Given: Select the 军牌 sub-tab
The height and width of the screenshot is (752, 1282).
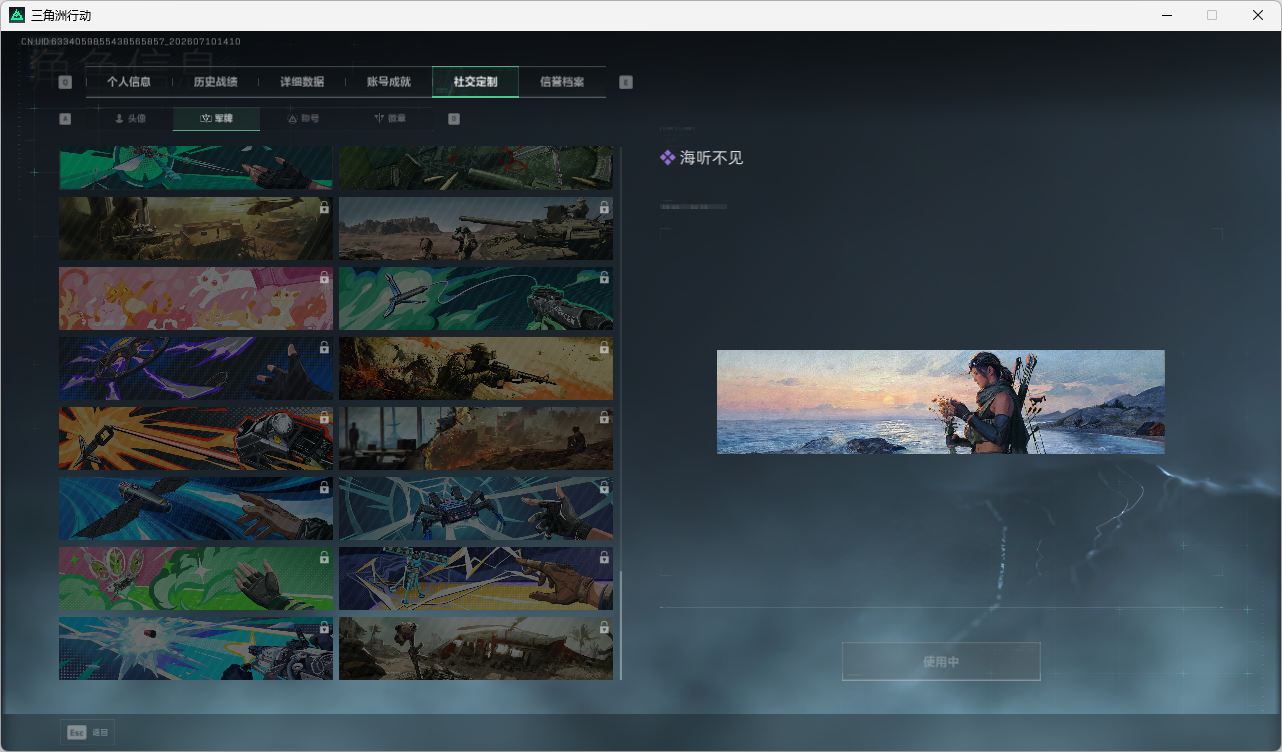Looking at the screenshot, I should pyautogui.click(x=216, y=119).
